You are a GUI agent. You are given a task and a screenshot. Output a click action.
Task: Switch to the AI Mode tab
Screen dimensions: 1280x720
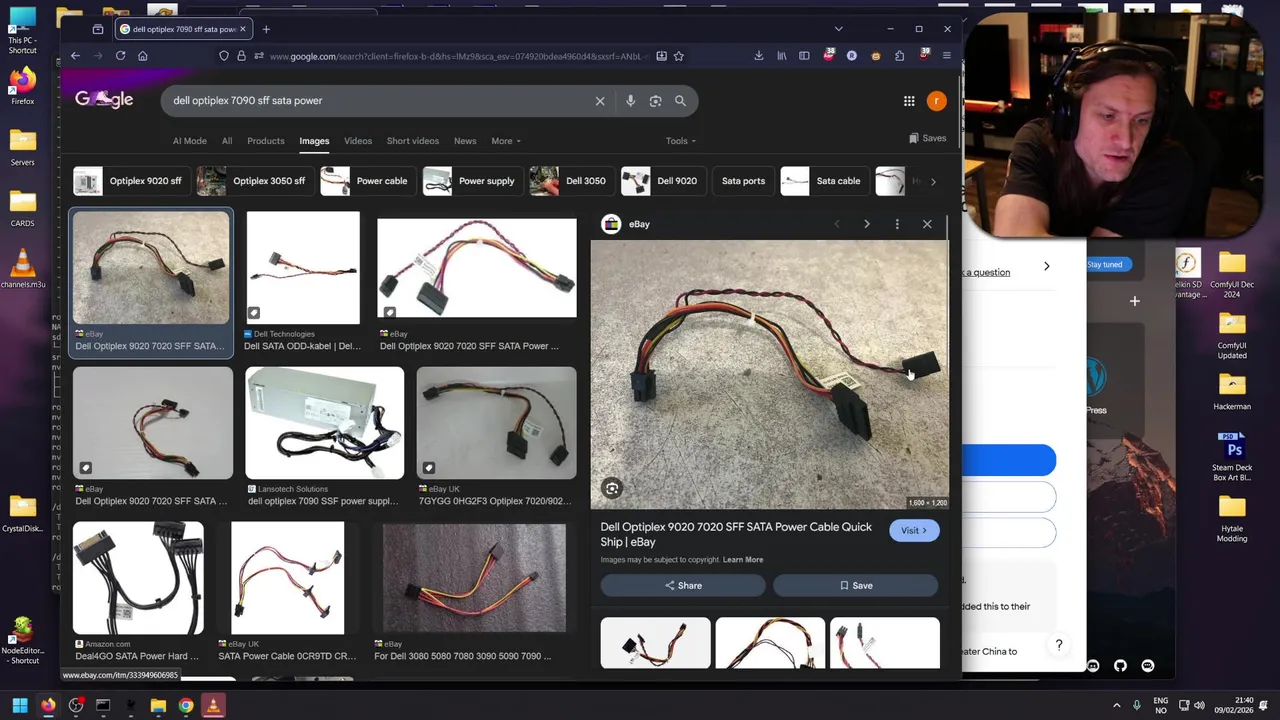[189, 141]
